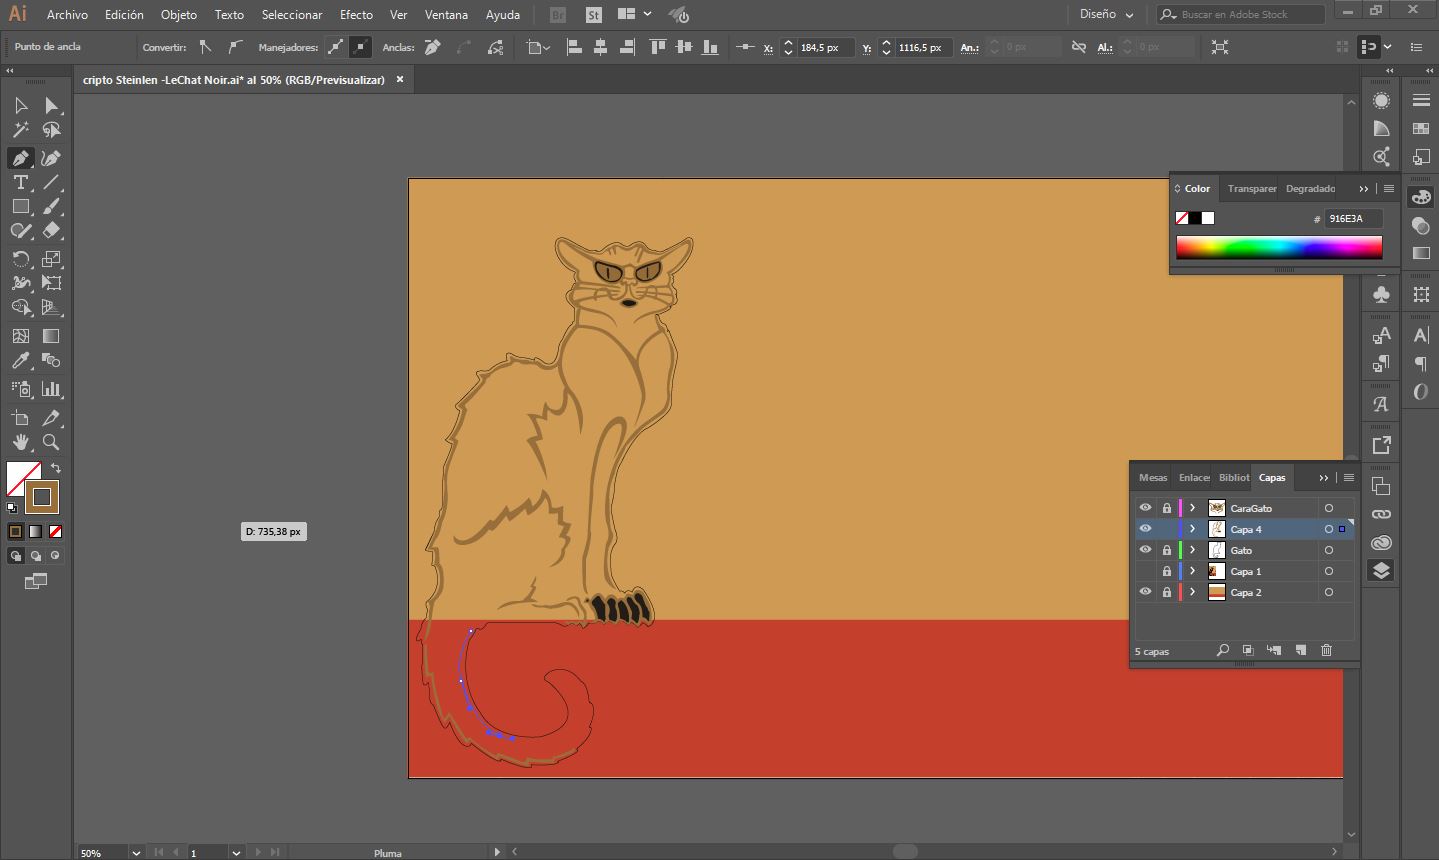
Task: Unlock the Gato layer
Action: pos(1166,550)
